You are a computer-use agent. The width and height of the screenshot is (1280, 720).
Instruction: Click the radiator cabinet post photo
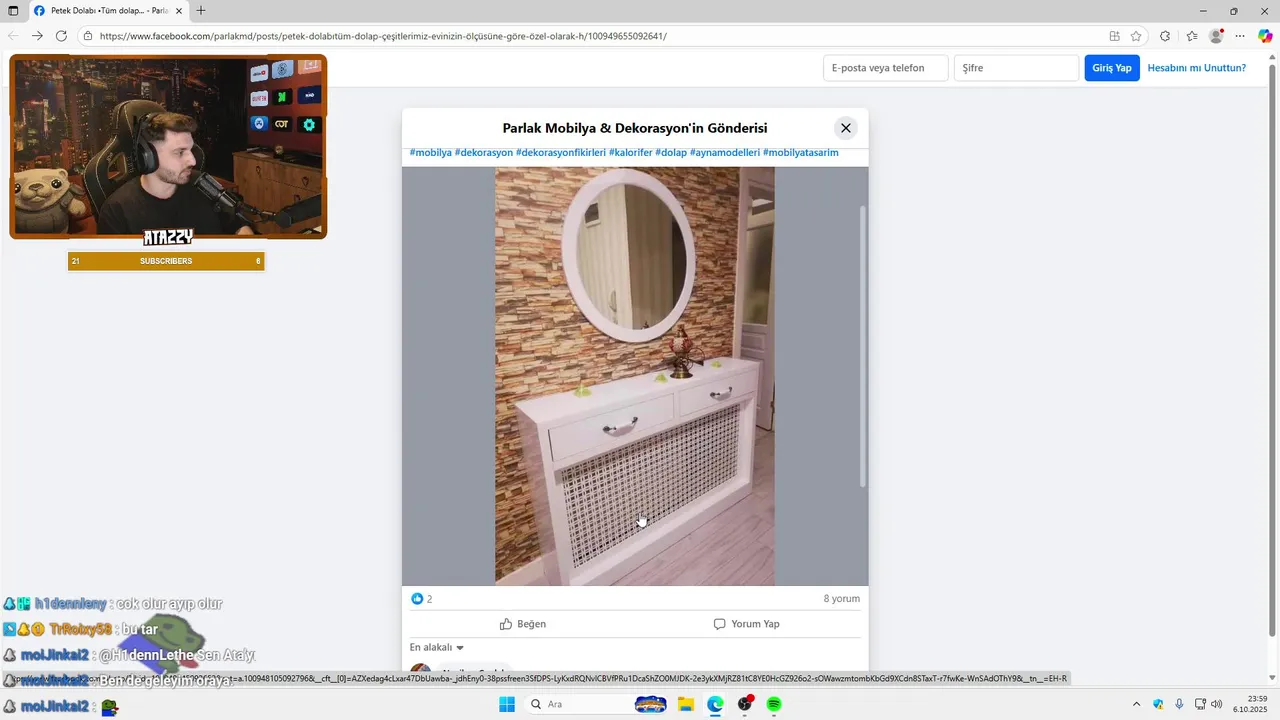(x=635, y=376)
